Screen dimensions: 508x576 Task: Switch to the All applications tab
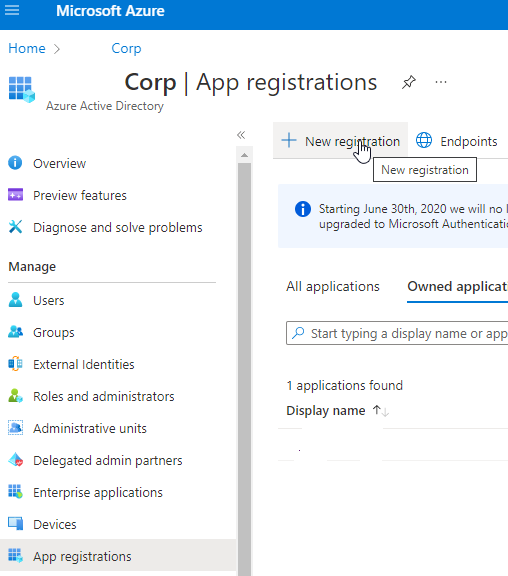[333, 287]
